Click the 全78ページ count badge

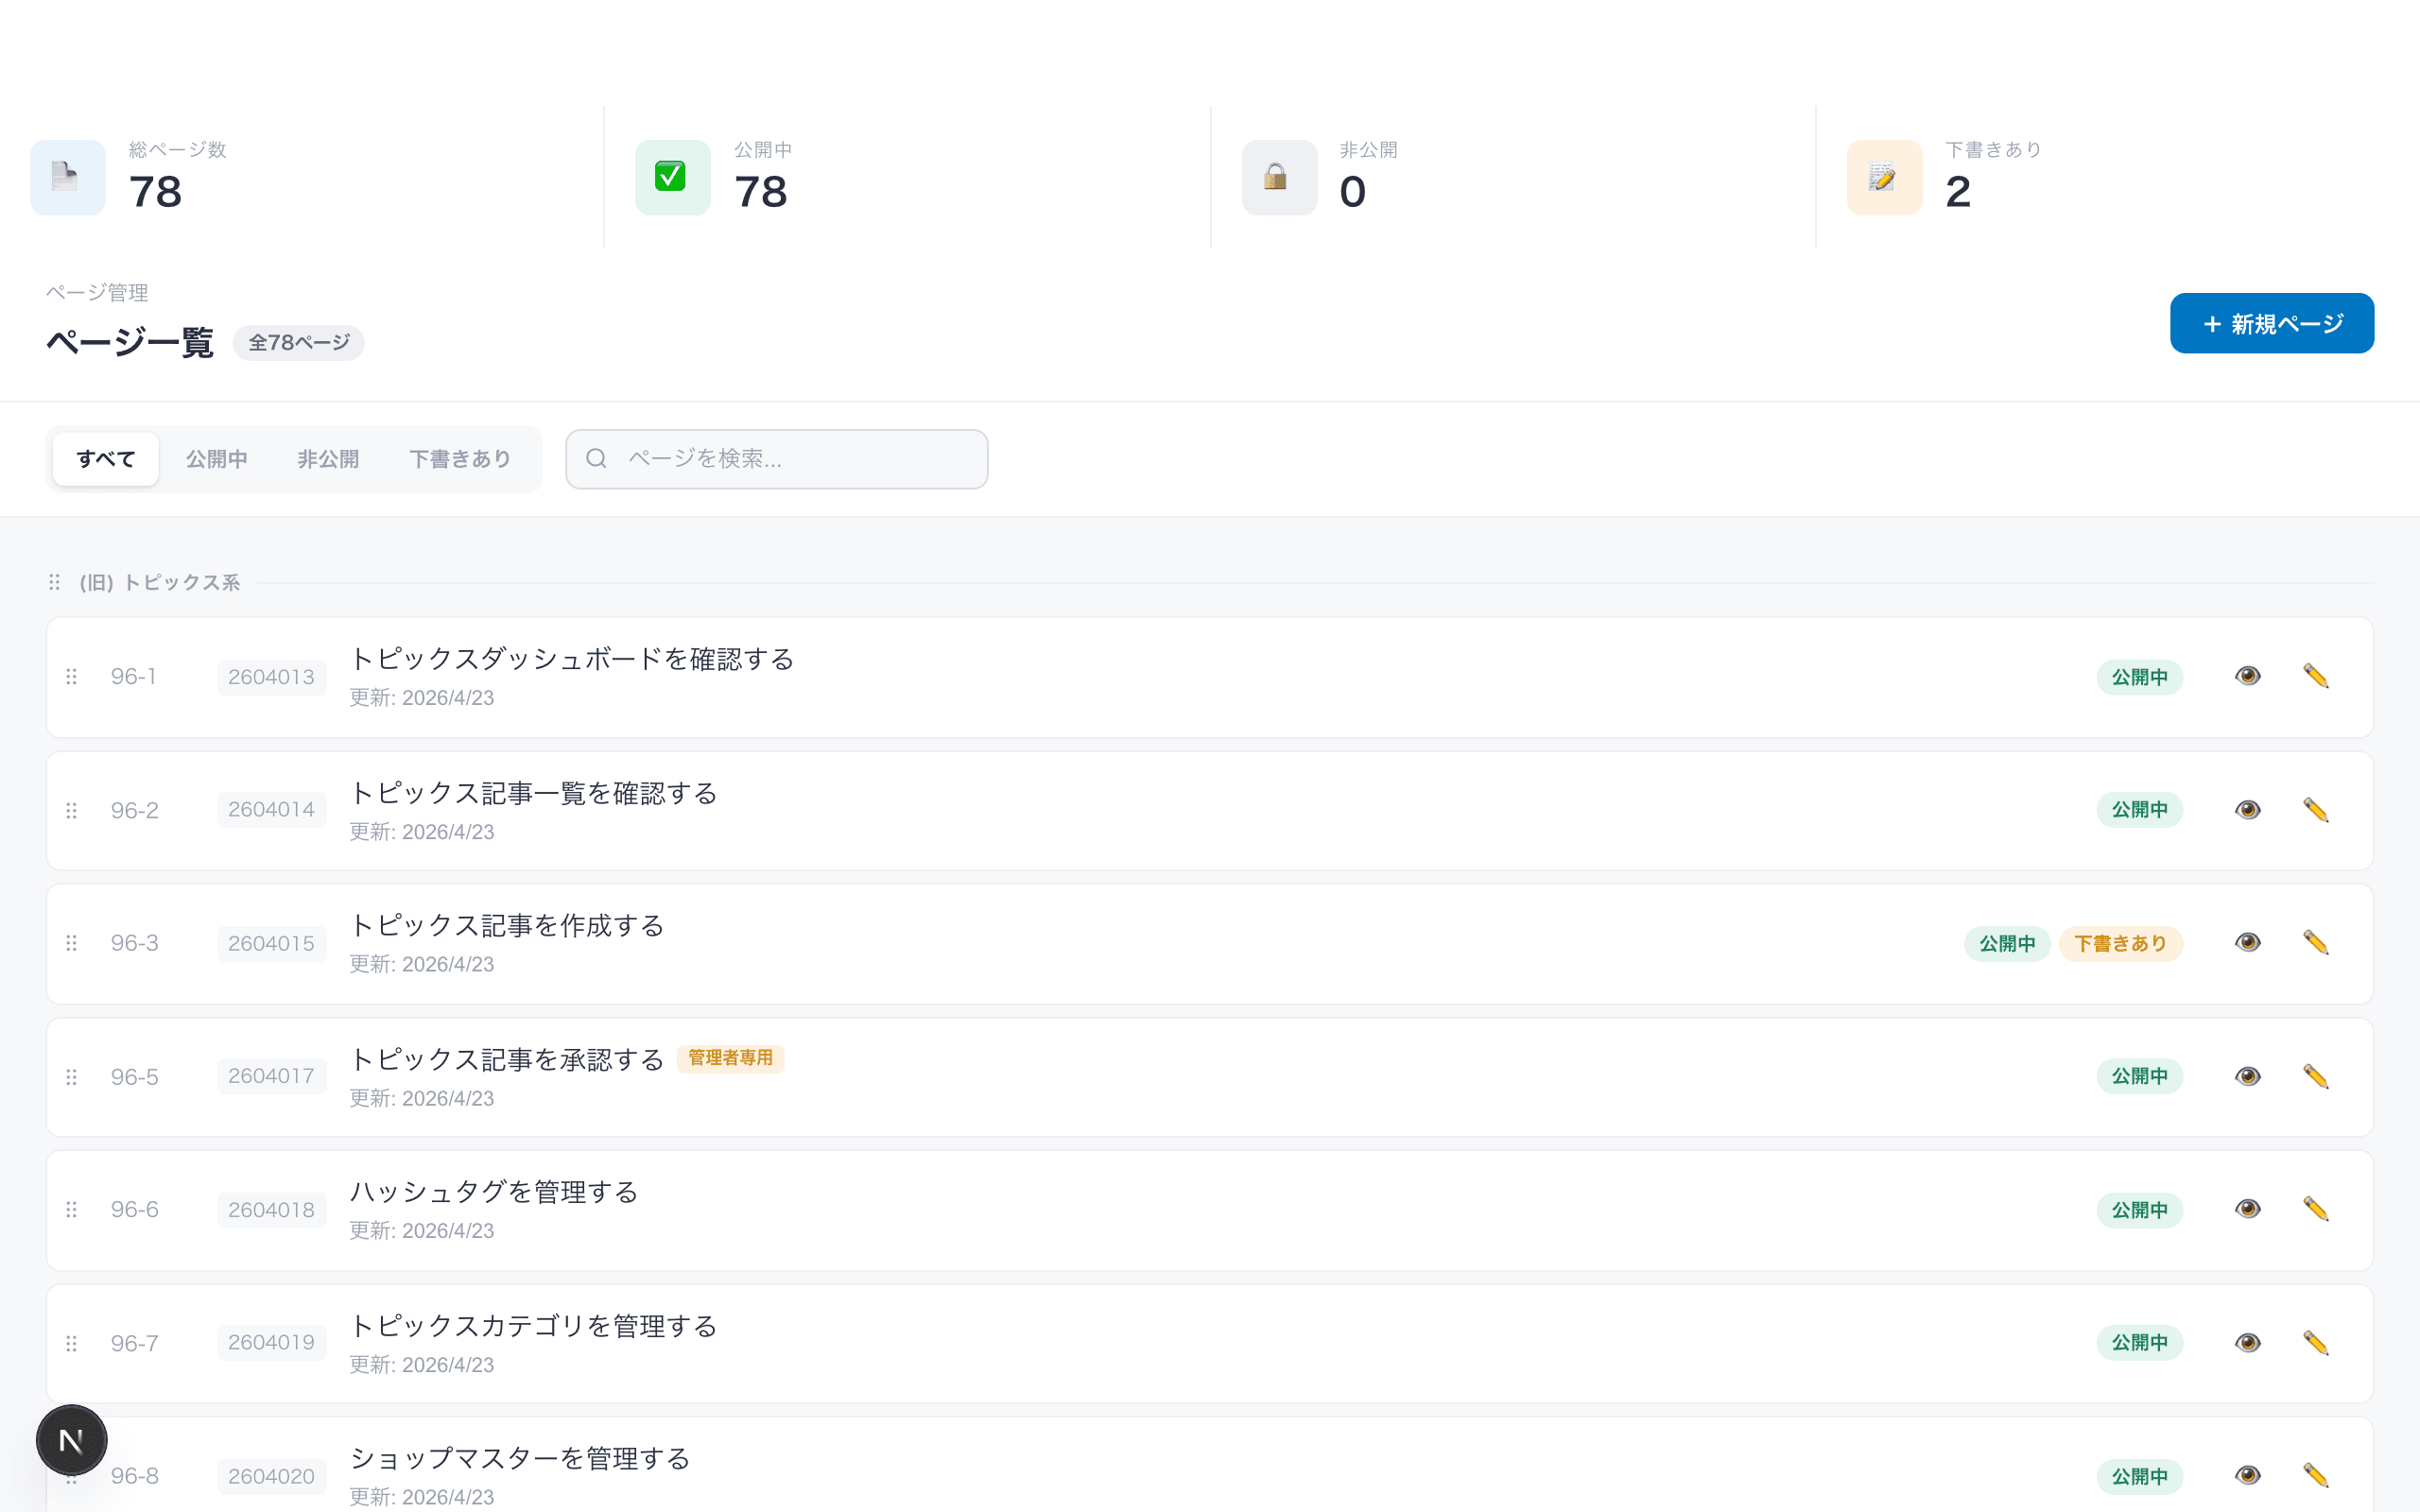click(299, 343)
